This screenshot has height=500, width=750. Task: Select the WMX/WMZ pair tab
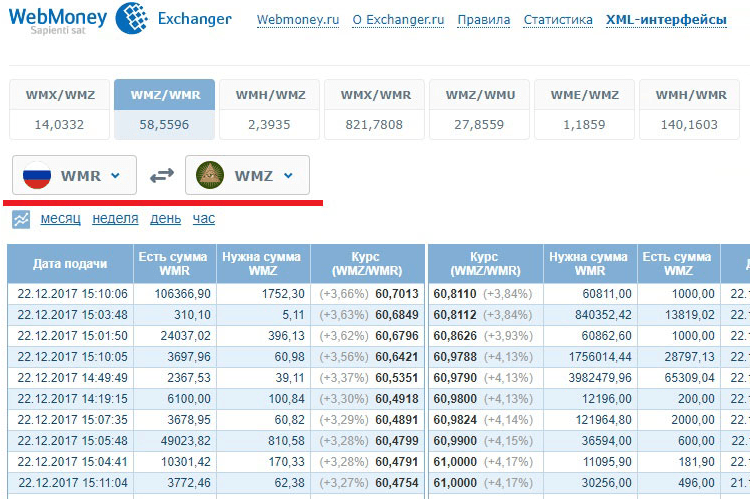[60, 110]
